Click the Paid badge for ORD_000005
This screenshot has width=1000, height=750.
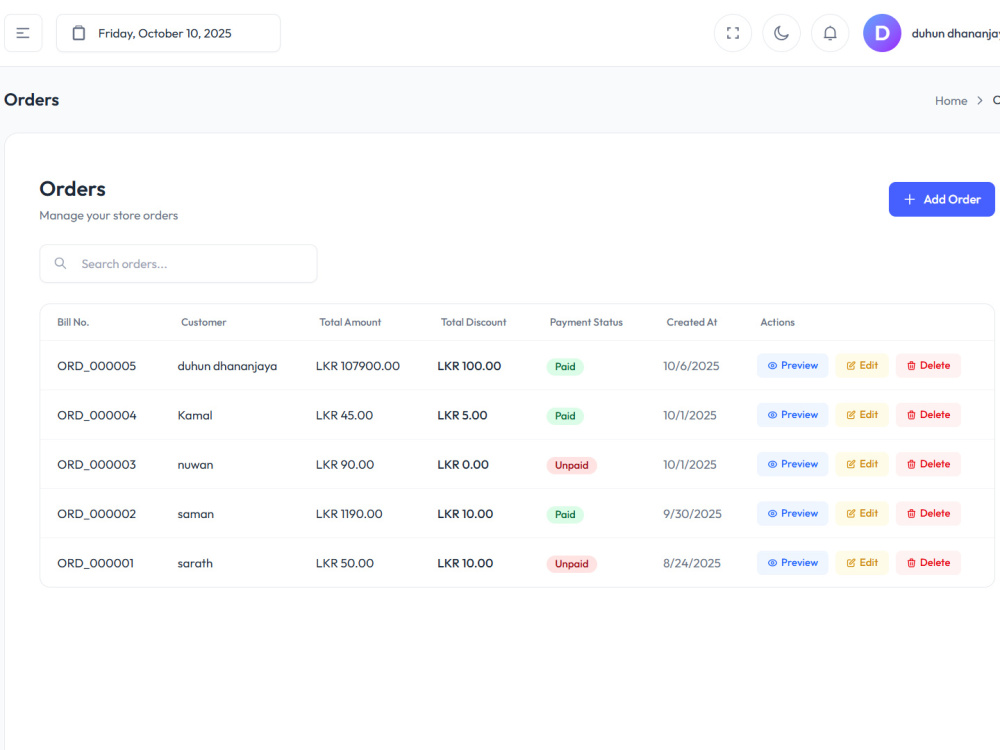click(x=565, y=367)
